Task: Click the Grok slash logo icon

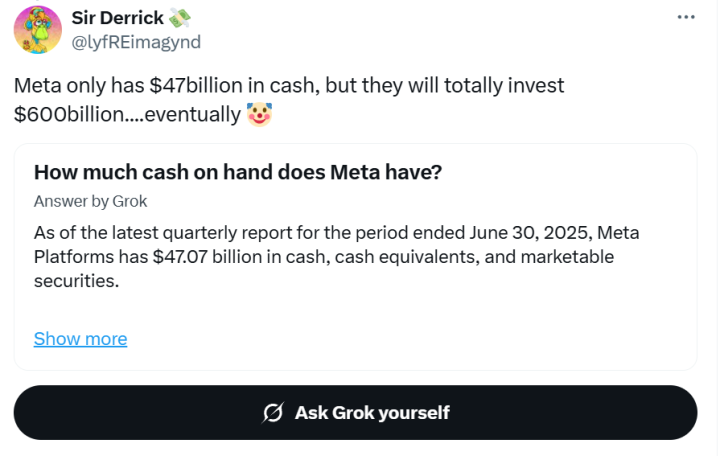Action: [272, 412]
